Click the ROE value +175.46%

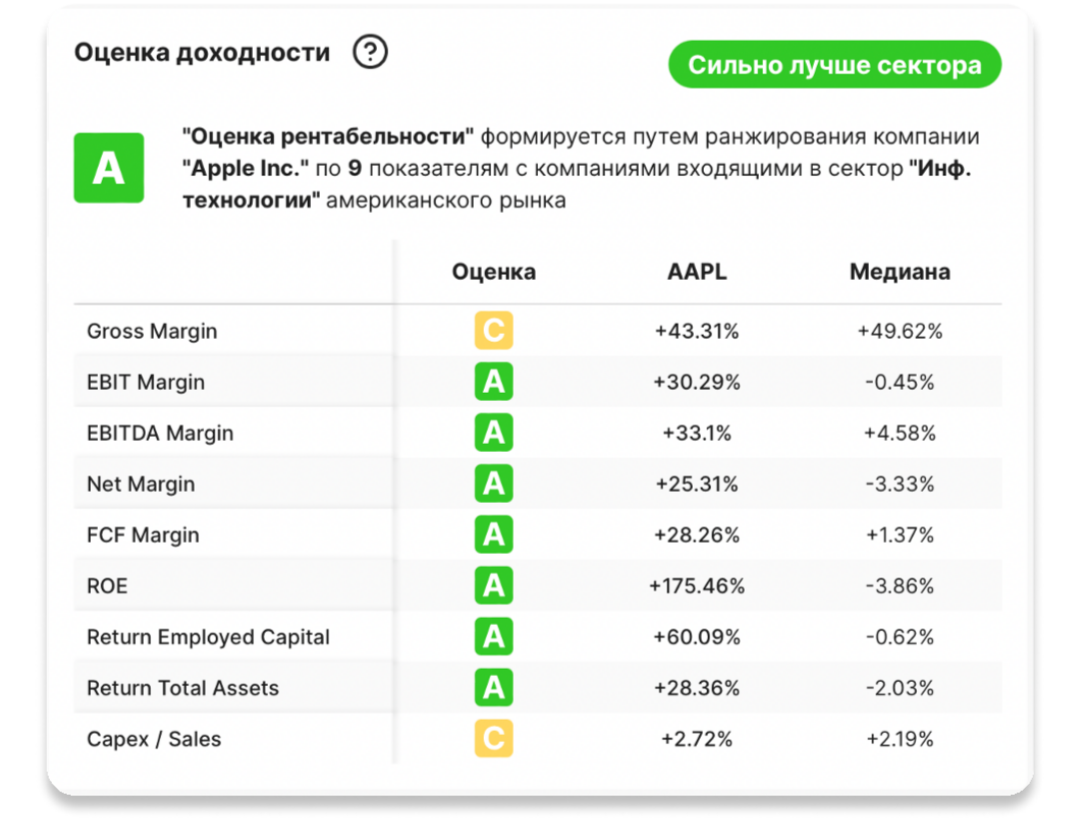click(x=697, y=586)
